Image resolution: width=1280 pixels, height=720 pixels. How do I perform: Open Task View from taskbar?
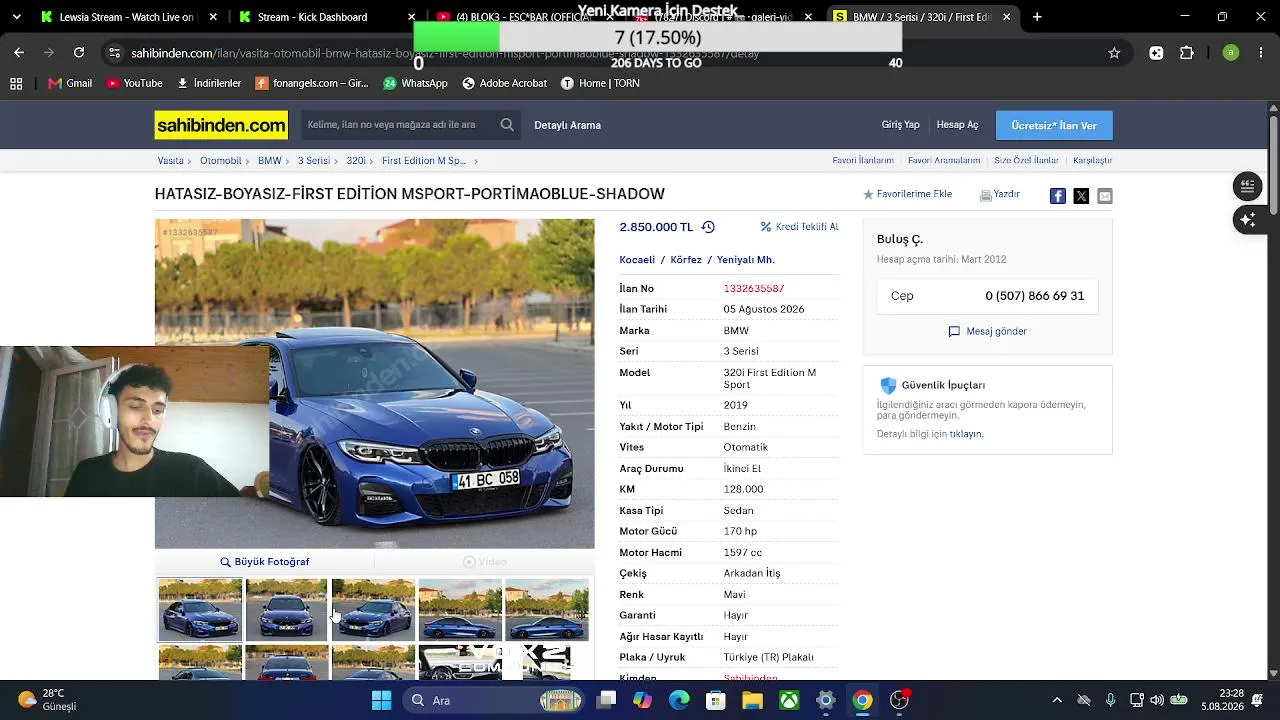[x=606, y=700]
